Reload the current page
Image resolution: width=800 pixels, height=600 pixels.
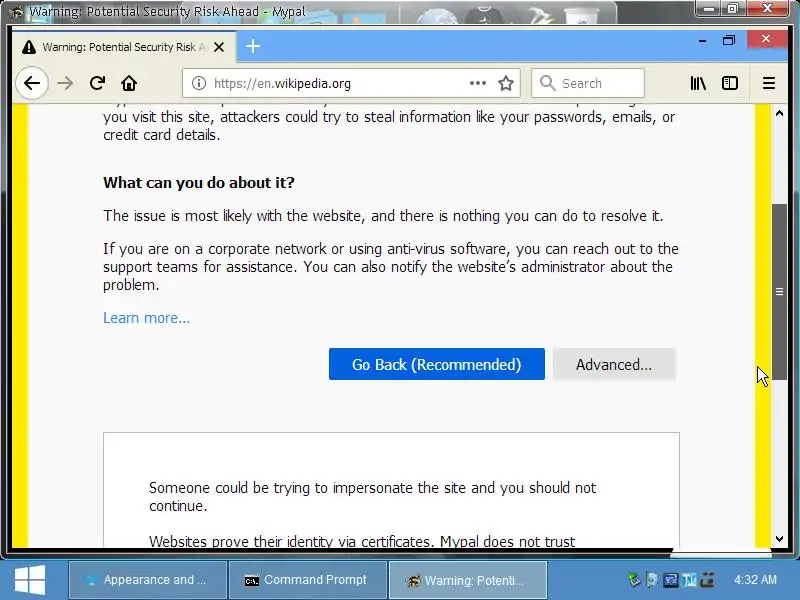[x=97, y=83]
